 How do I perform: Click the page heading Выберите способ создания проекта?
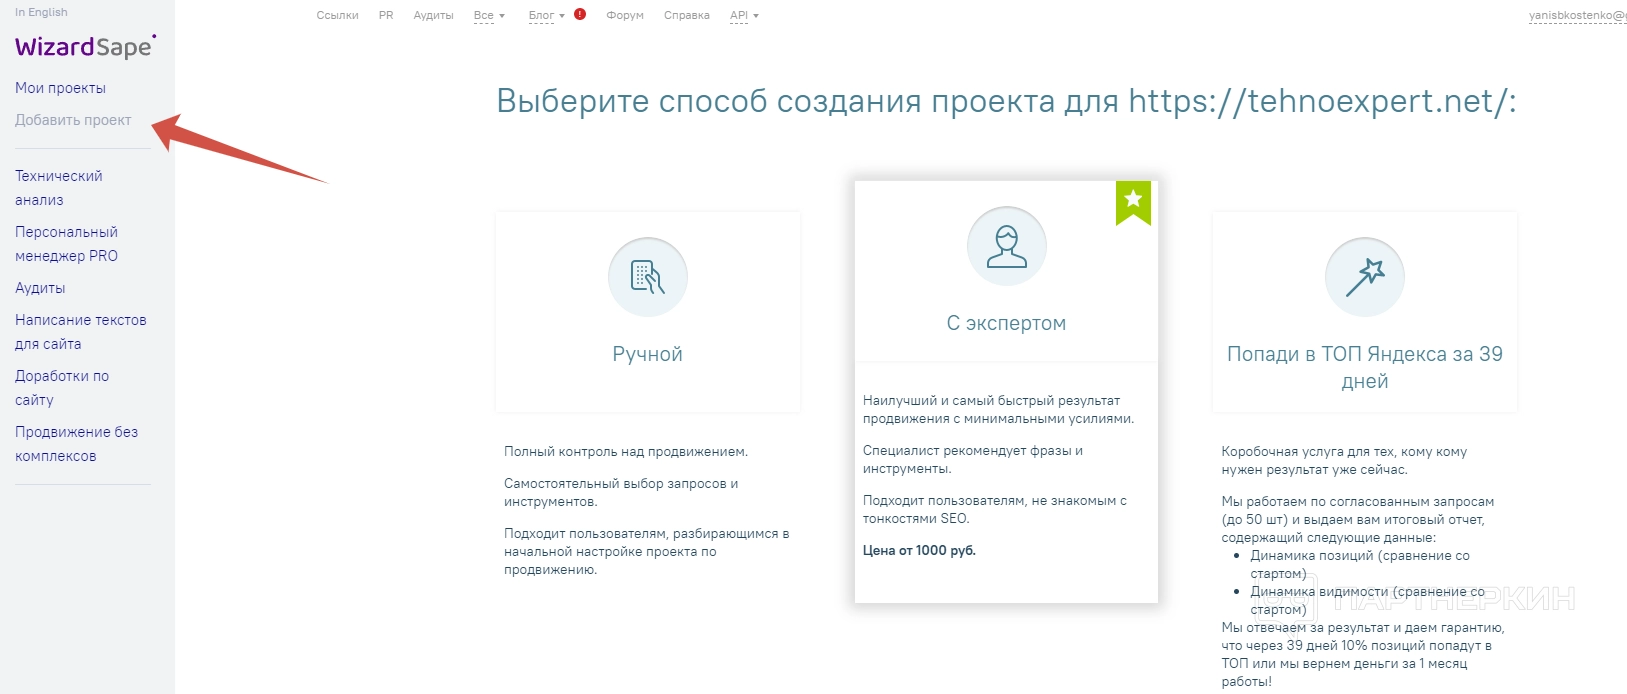(1007, 101)
